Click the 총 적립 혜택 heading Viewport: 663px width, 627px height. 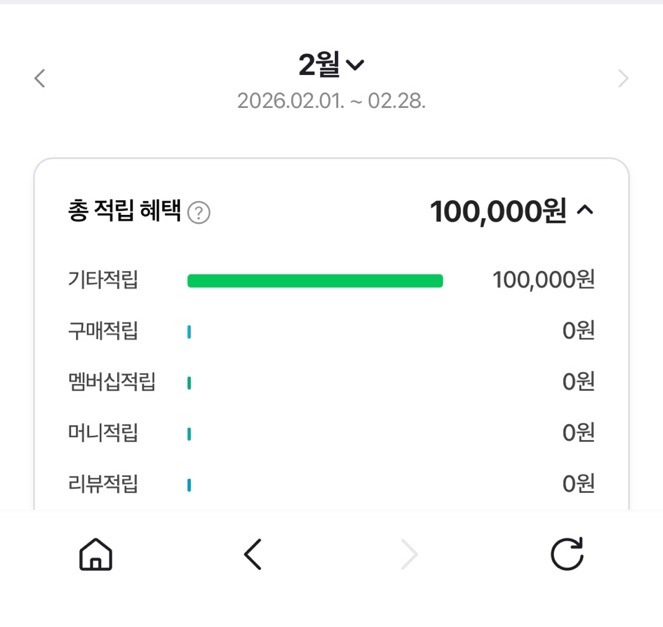pyautogui.click(x=124, y=212)
